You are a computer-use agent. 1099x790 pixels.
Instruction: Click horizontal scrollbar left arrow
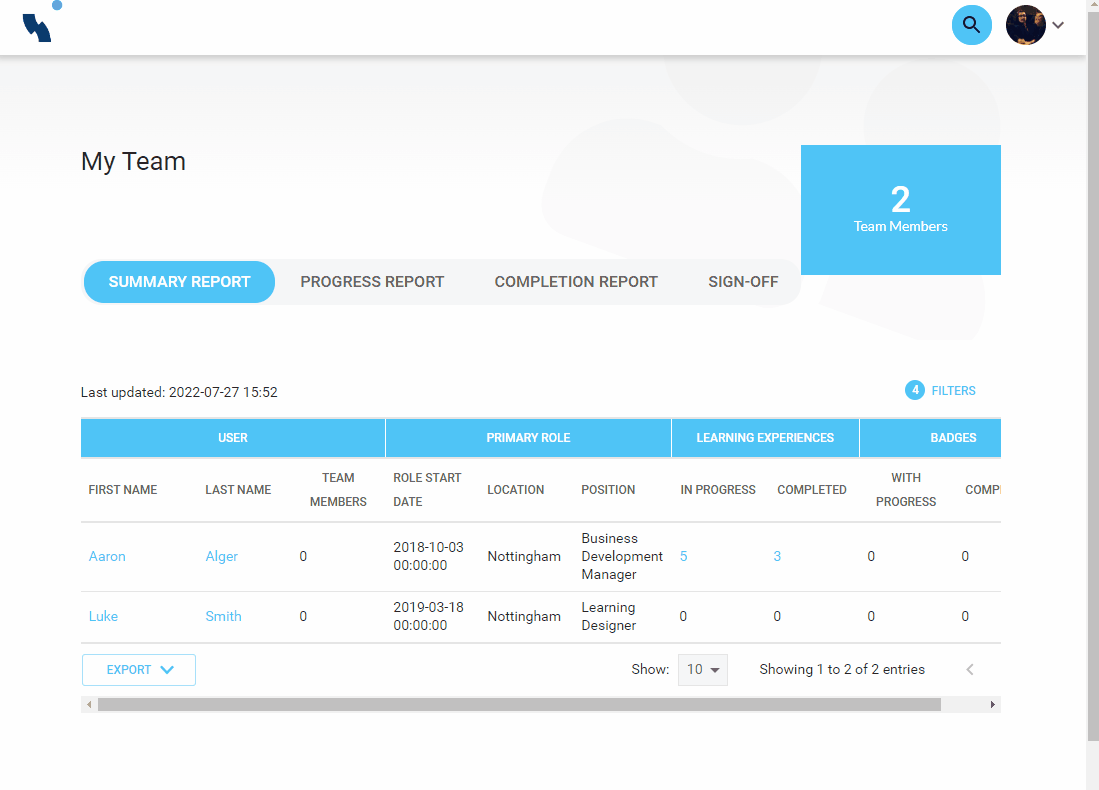coord(89,705)
